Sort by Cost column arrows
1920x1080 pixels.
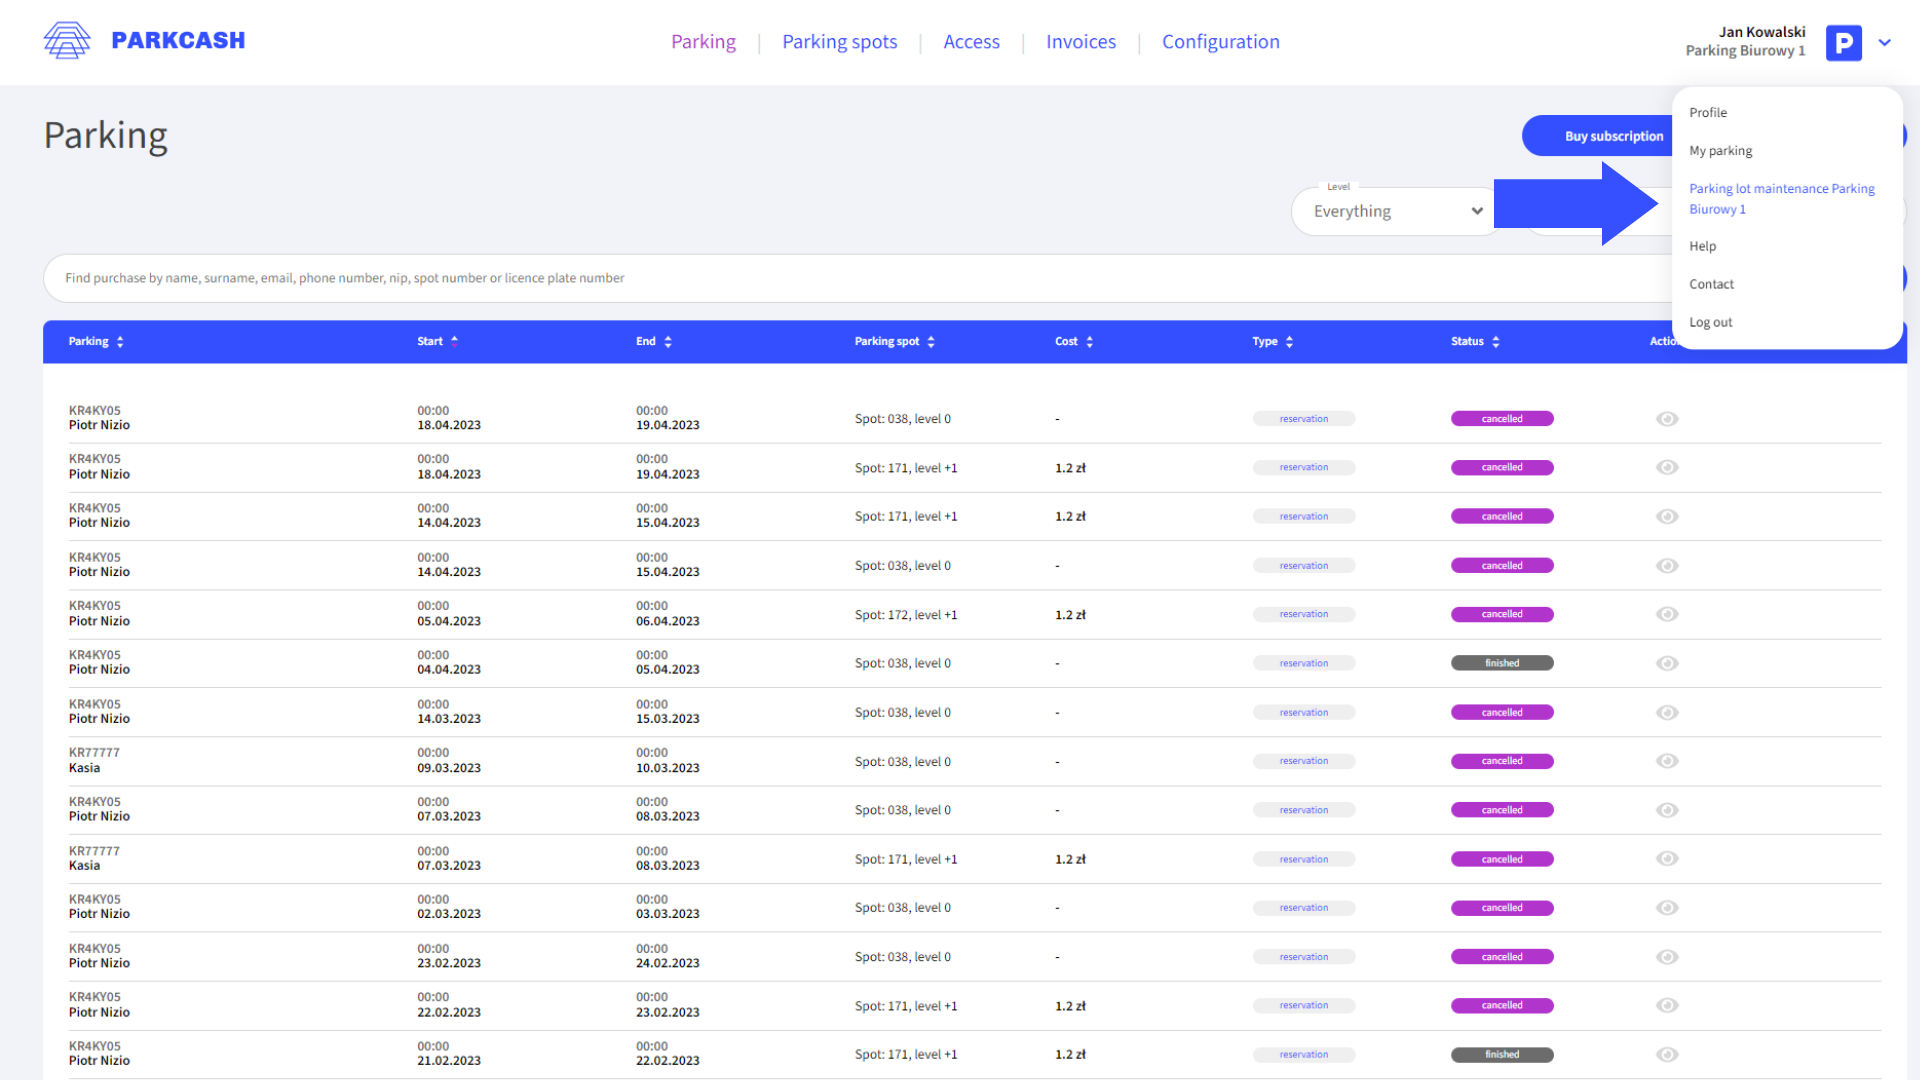[1089, 342]
